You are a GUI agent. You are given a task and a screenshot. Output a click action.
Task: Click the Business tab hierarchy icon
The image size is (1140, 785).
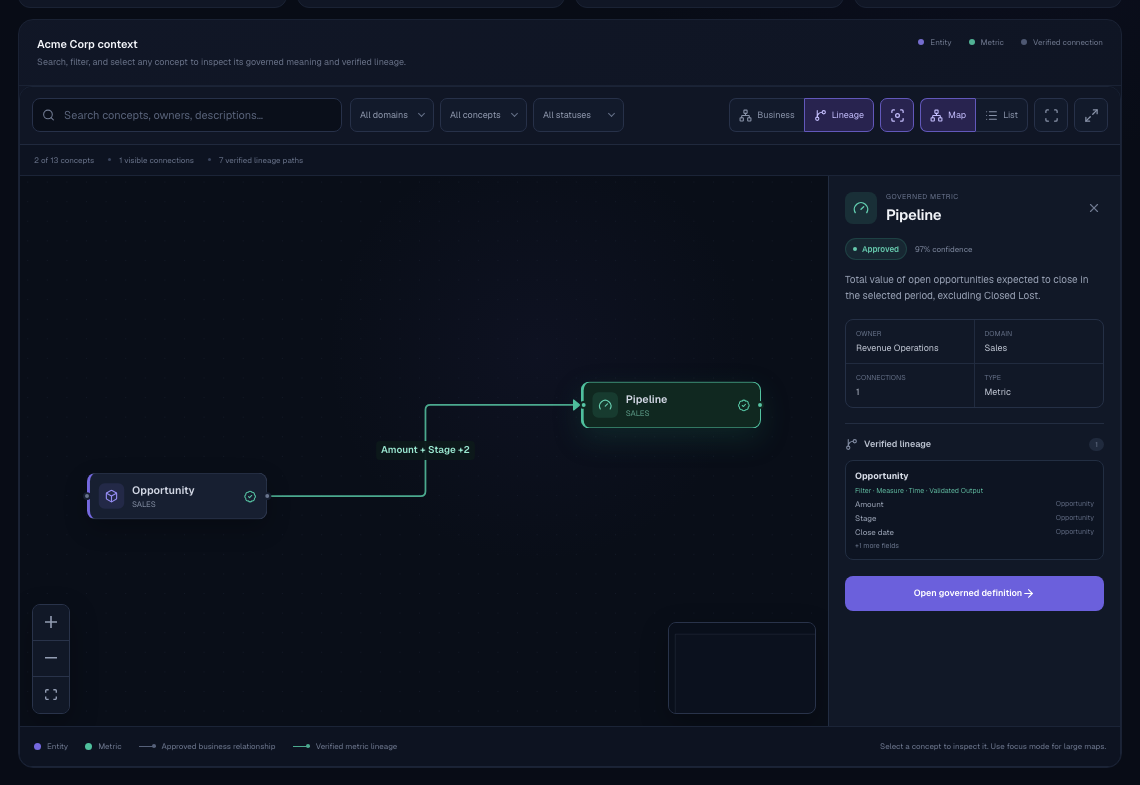coord(745,116)
